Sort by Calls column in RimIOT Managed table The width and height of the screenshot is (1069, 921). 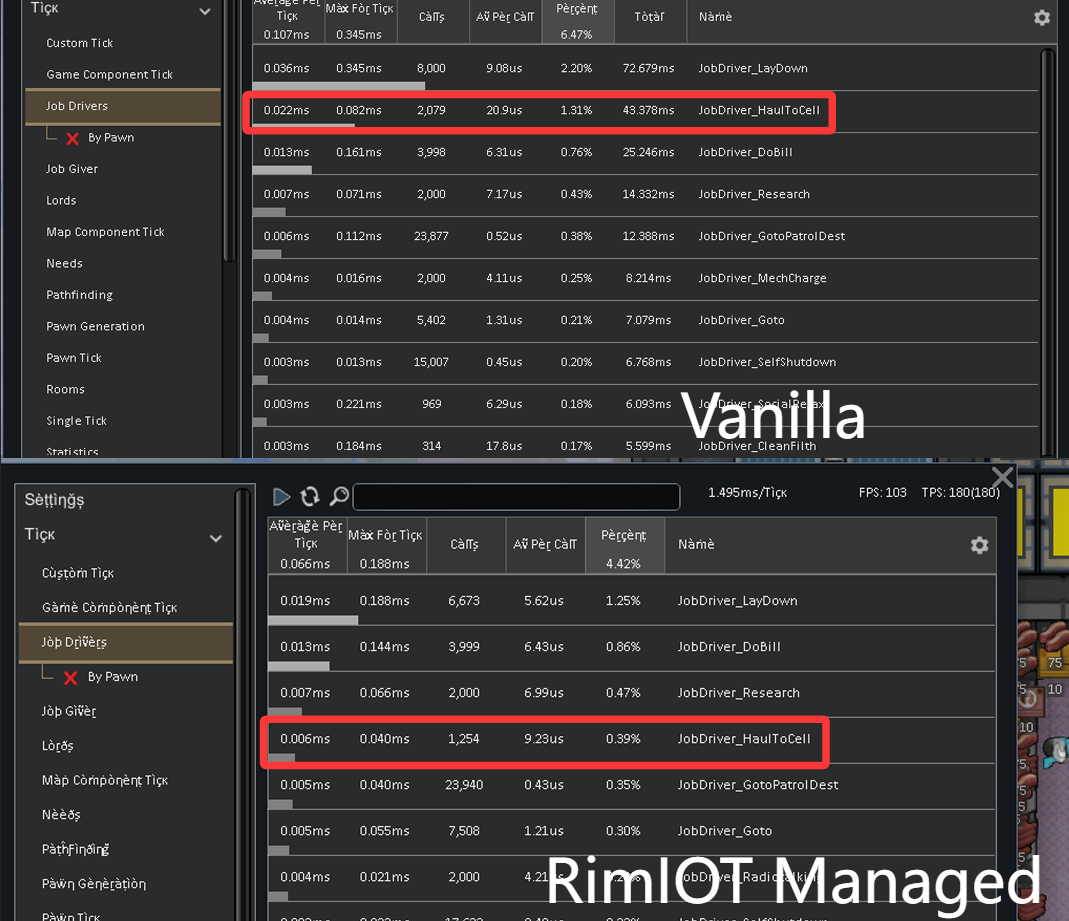click(x=465, y=545)
